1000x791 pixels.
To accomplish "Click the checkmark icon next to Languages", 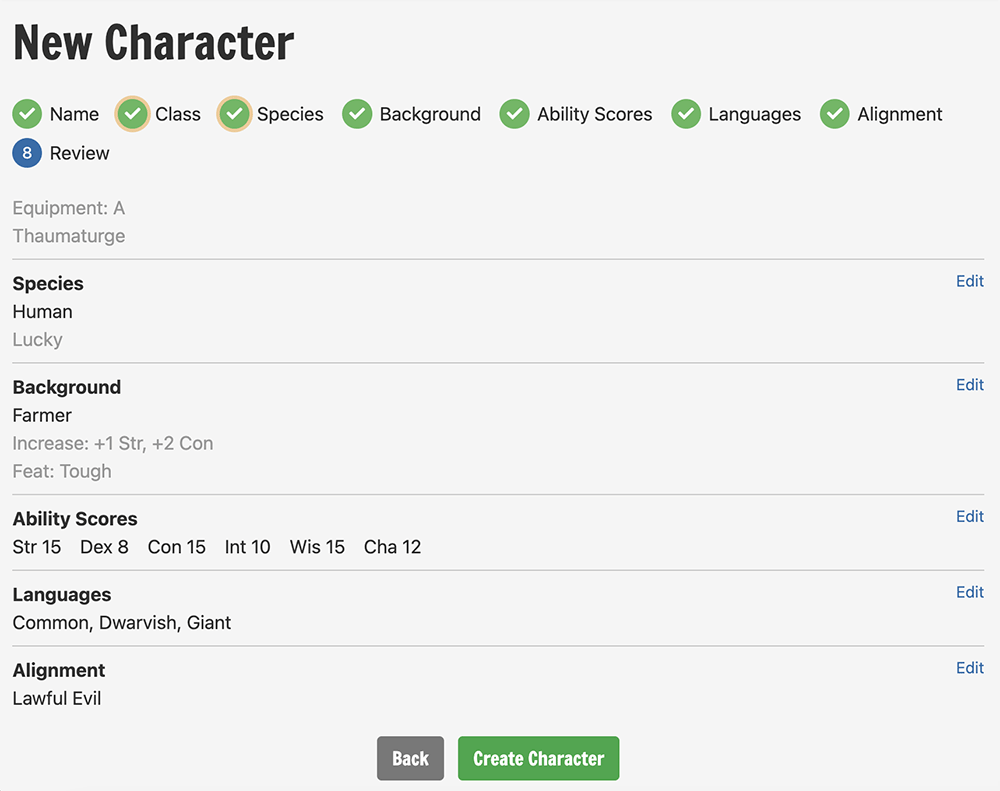I will click(686, 114).
